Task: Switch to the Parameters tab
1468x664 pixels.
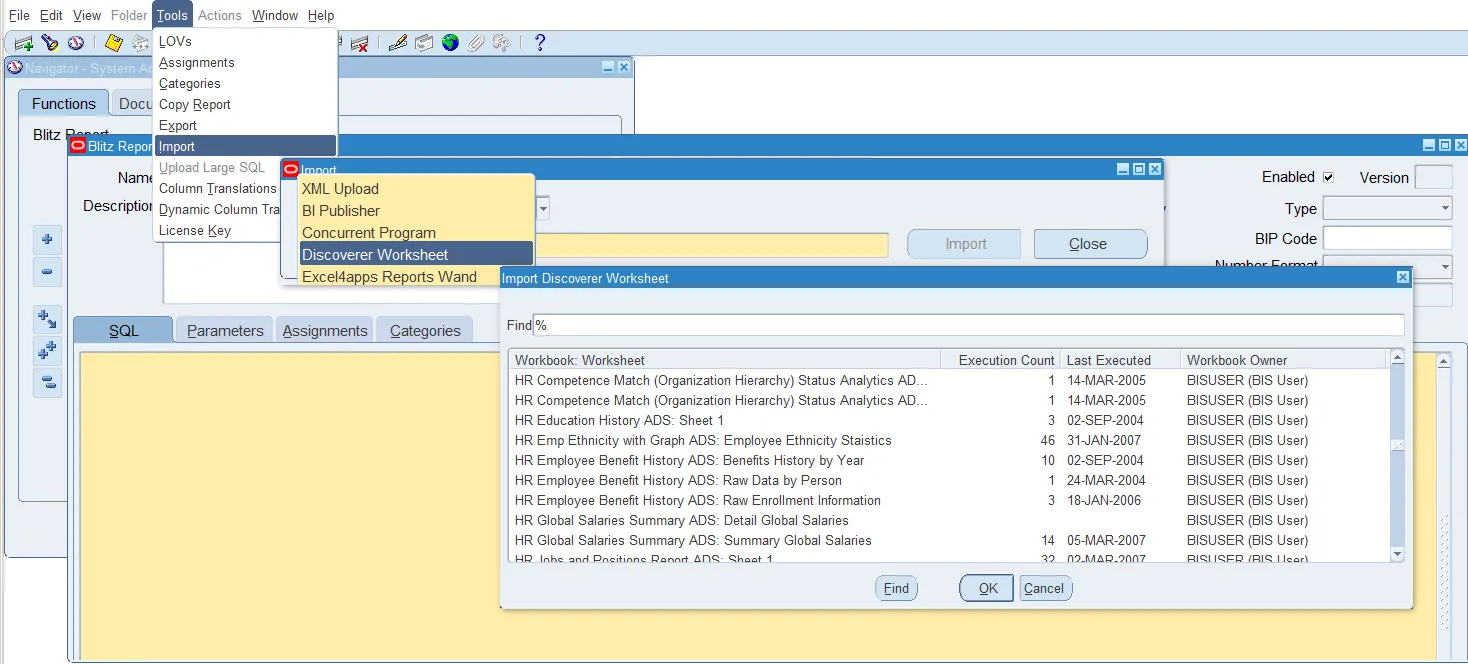Action: [225, 330]
